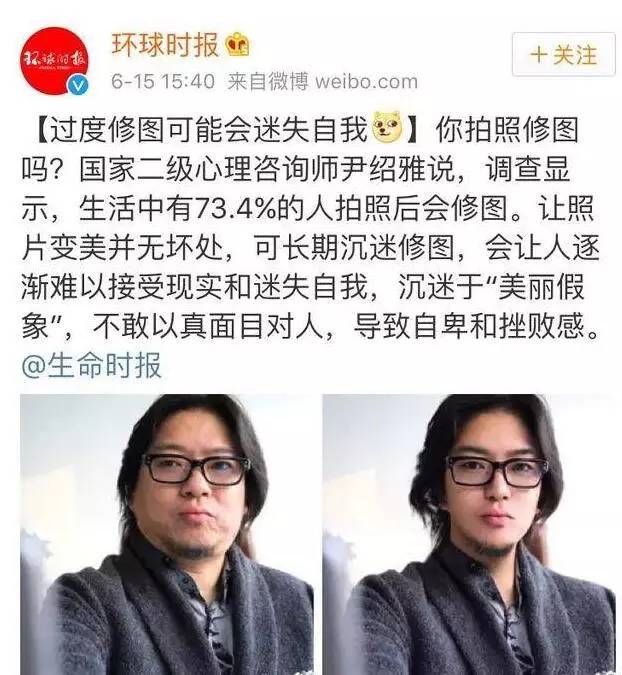Click the blue V verified badge

click(x=78, y=85)
